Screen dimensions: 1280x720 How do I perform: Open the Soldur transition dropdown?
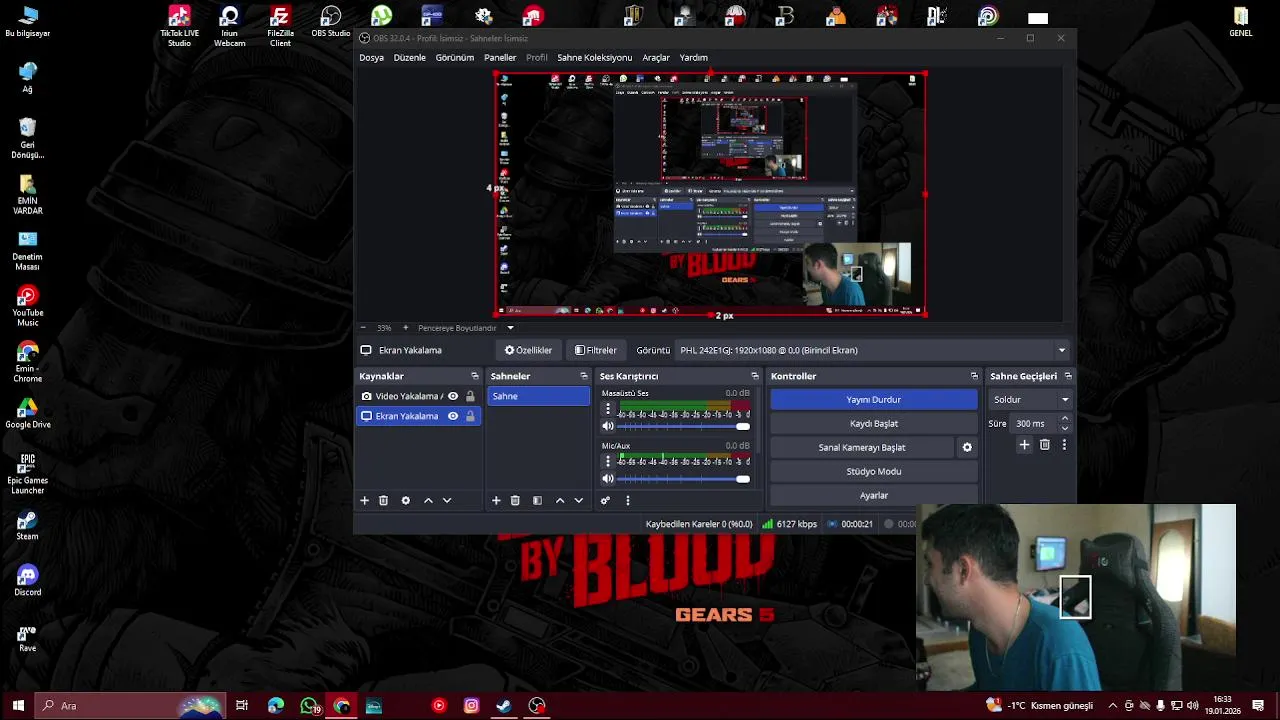tap(1031, 399)
